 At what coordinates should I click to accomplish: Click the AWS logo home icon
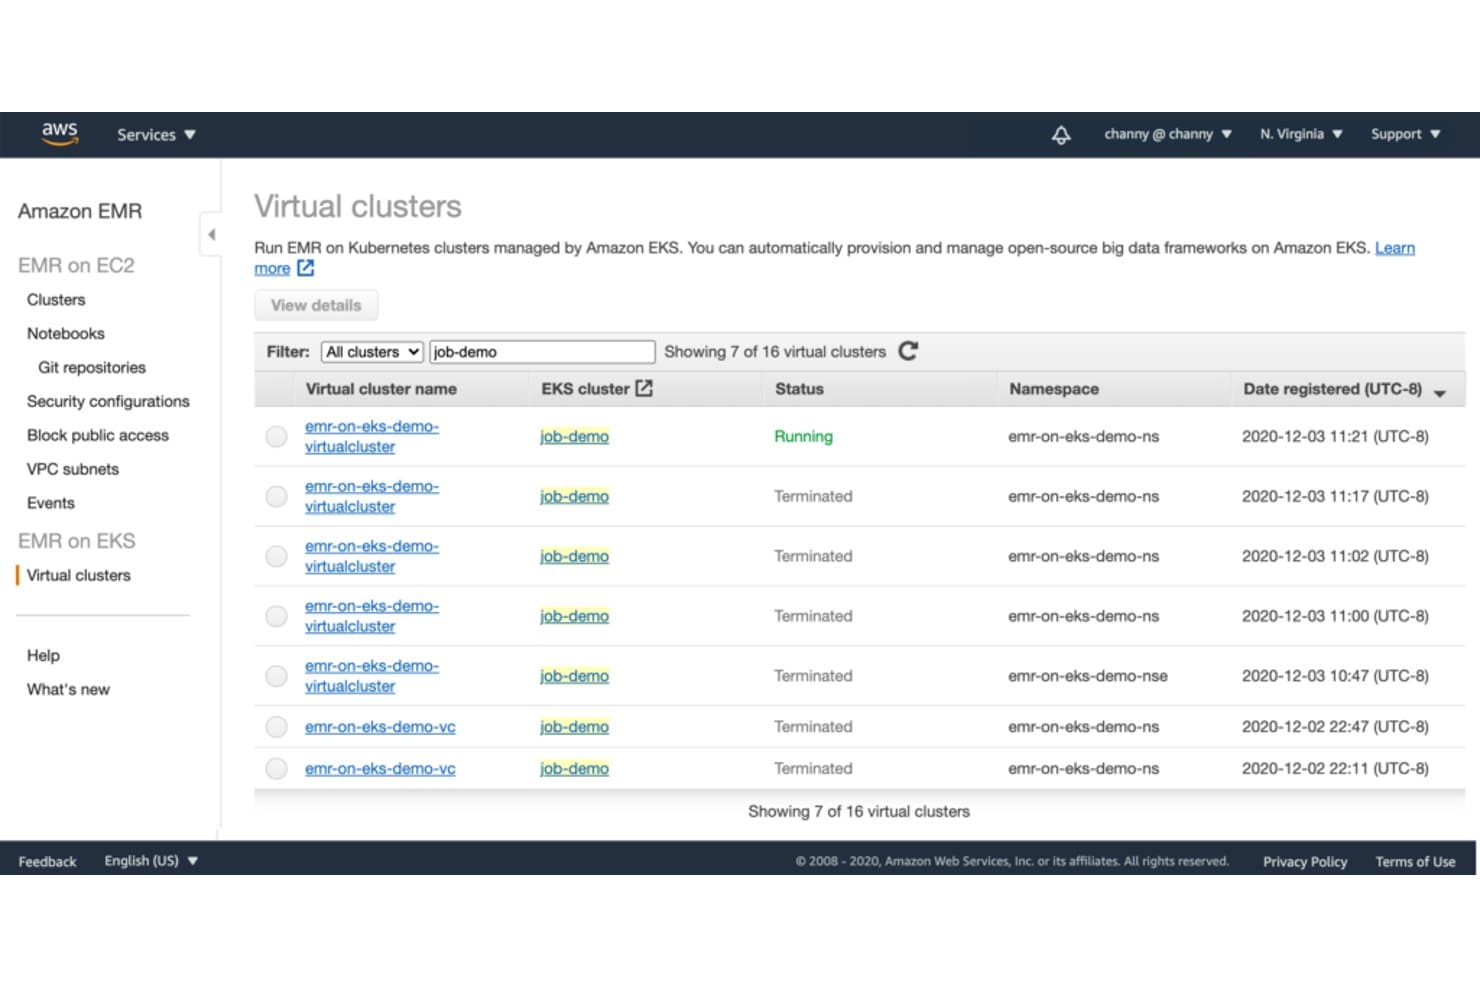60,134
